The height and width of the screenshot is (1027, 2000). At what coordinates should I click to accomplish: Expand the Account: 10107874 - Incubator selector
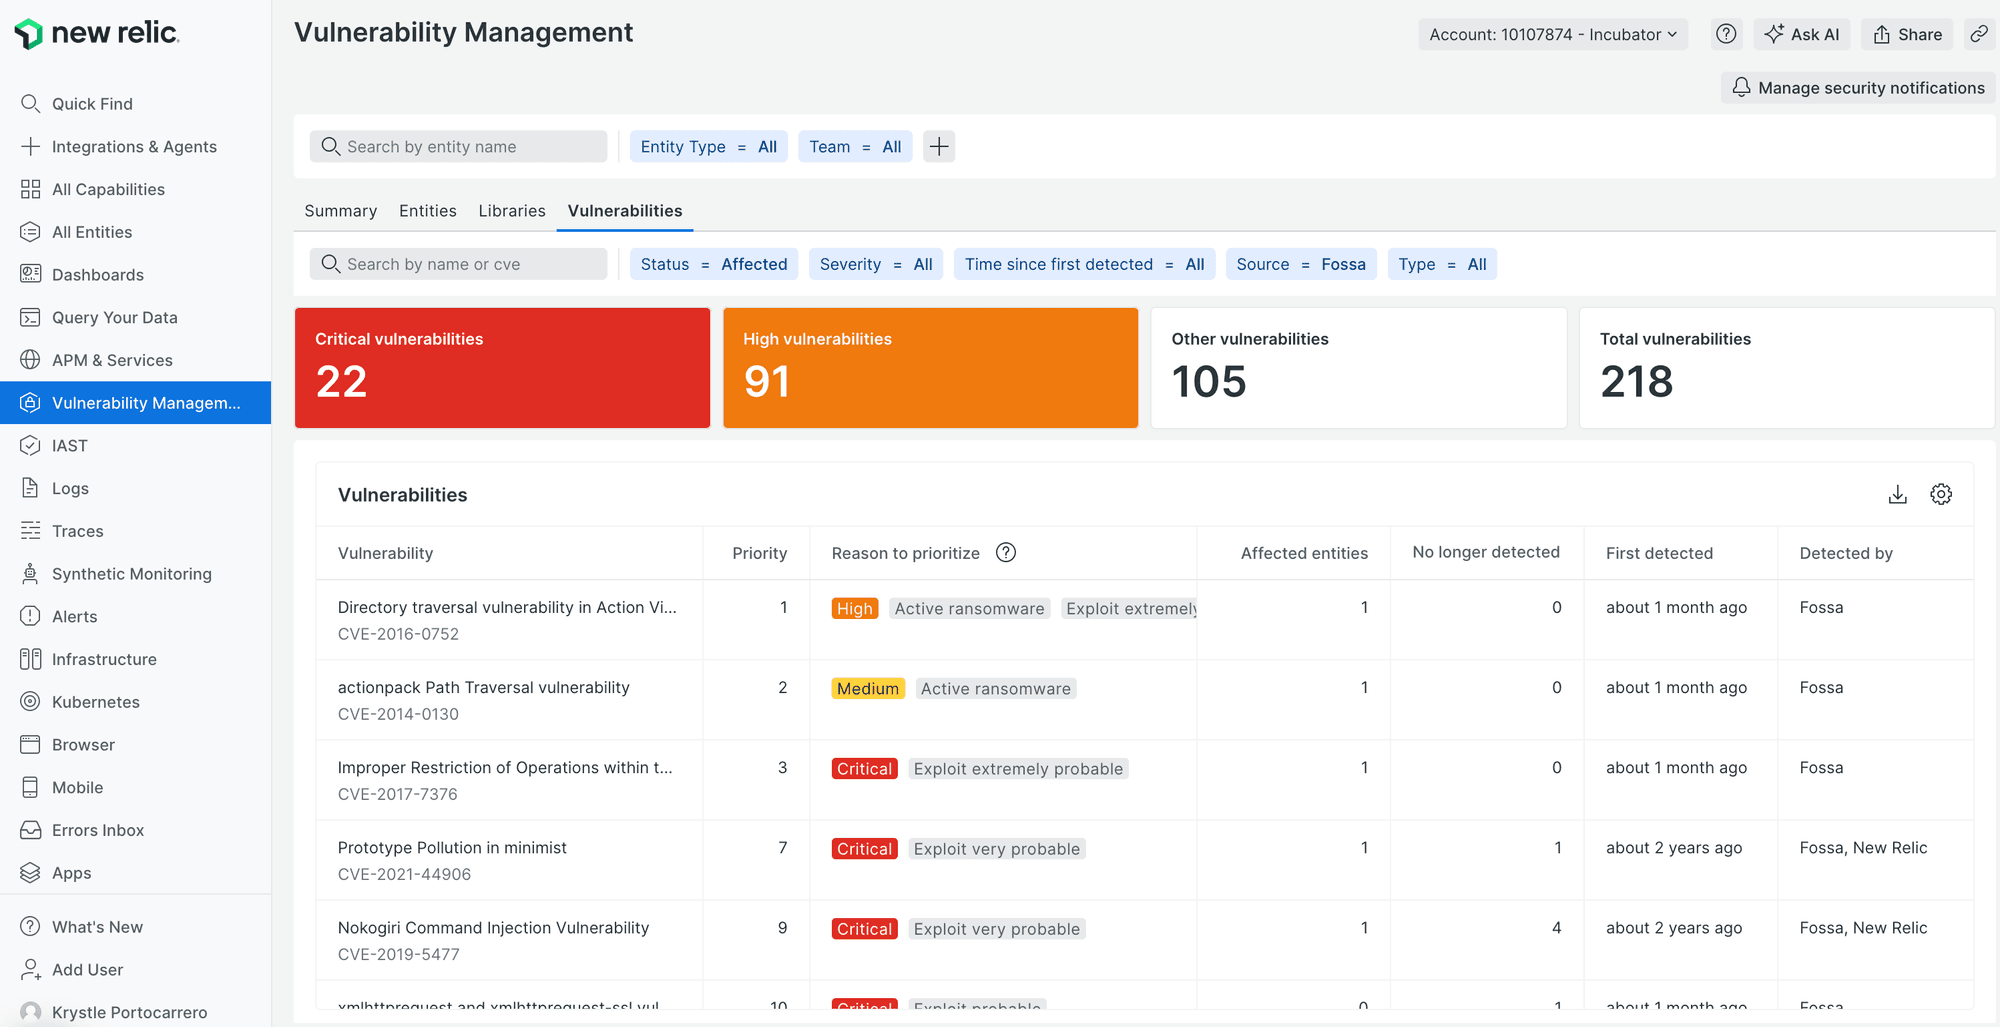(x=1552, y=33)
